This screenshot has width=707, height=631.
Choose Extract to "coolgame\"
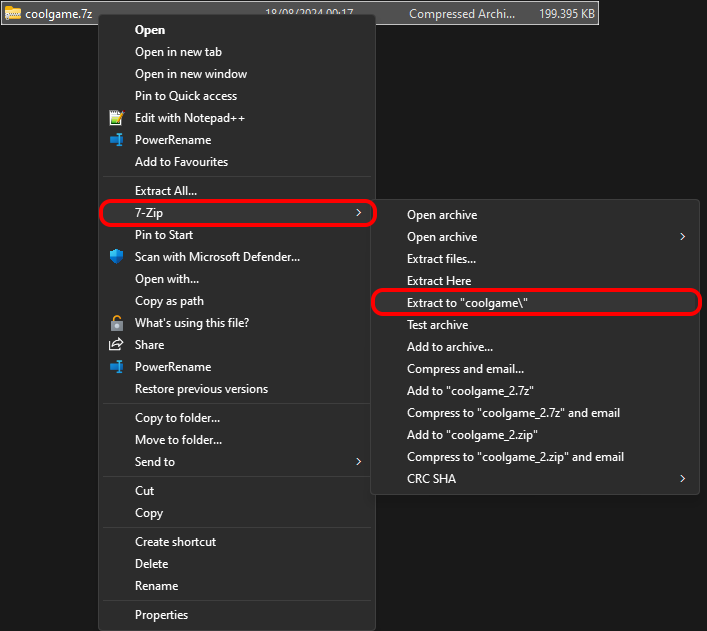click(x=535, y=303)
